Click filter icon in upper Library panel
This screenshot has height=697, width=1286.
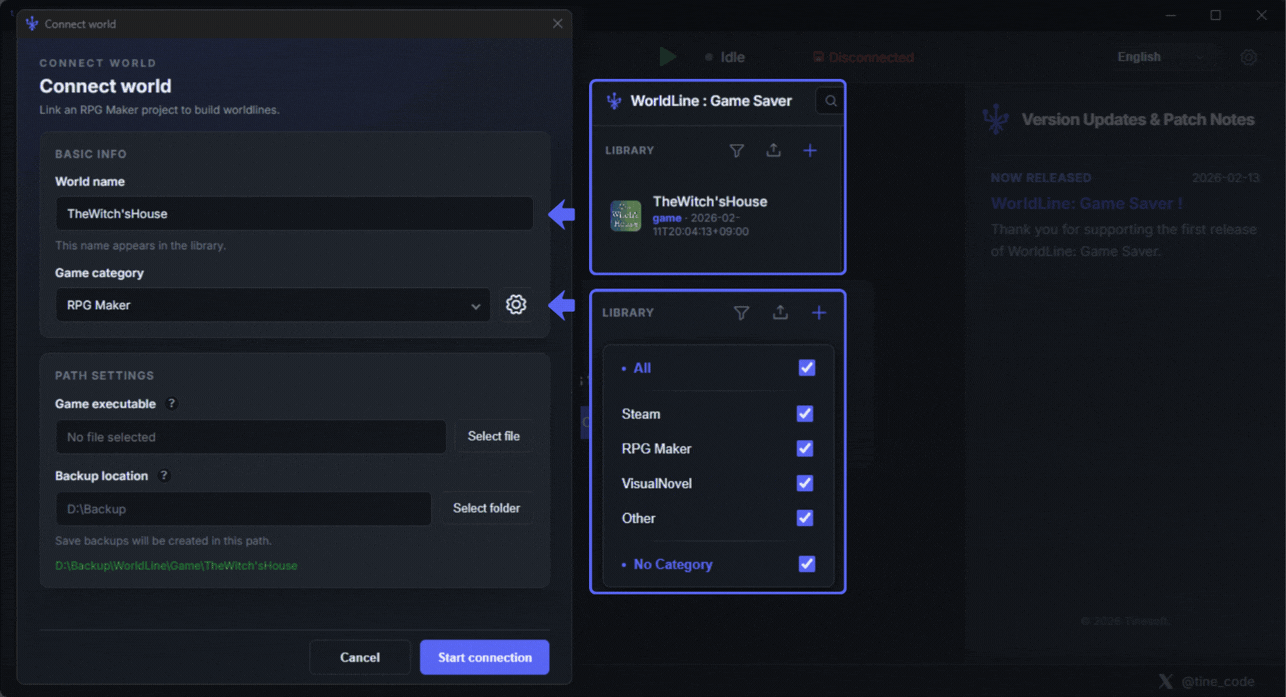[737, 151]
